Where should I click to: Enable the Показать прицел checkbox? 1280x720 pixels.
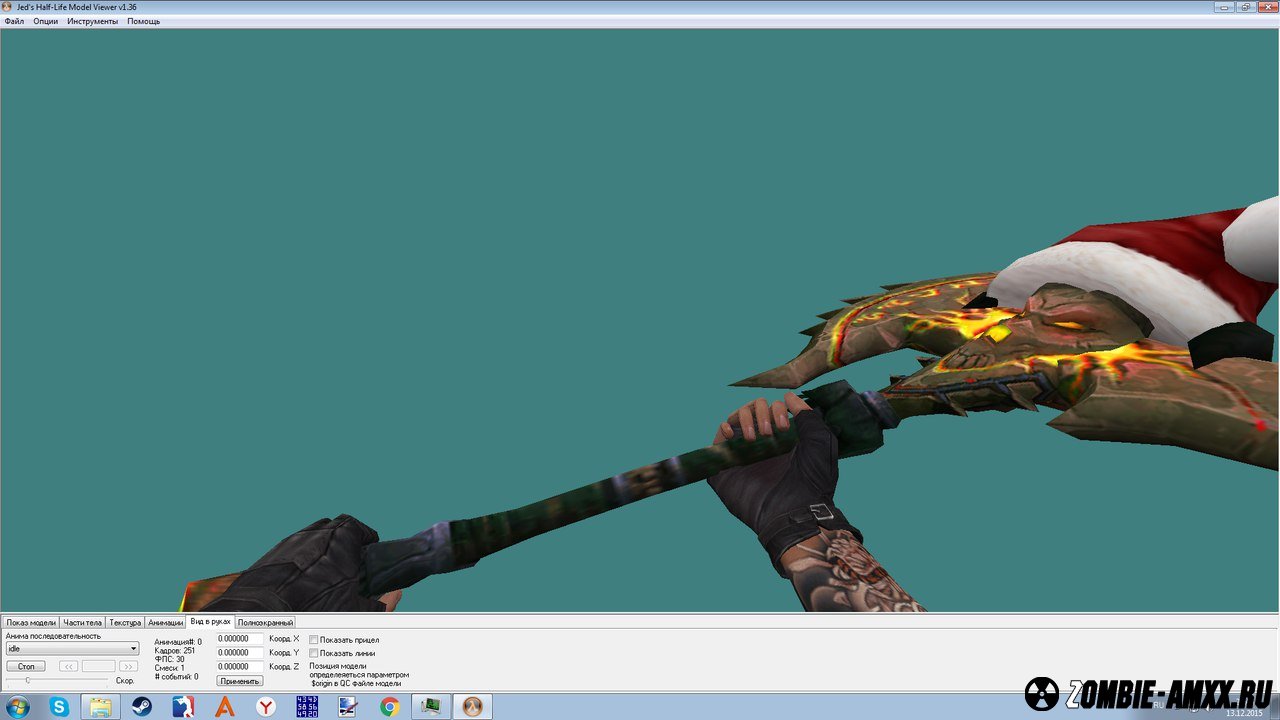tap(314, 639)
